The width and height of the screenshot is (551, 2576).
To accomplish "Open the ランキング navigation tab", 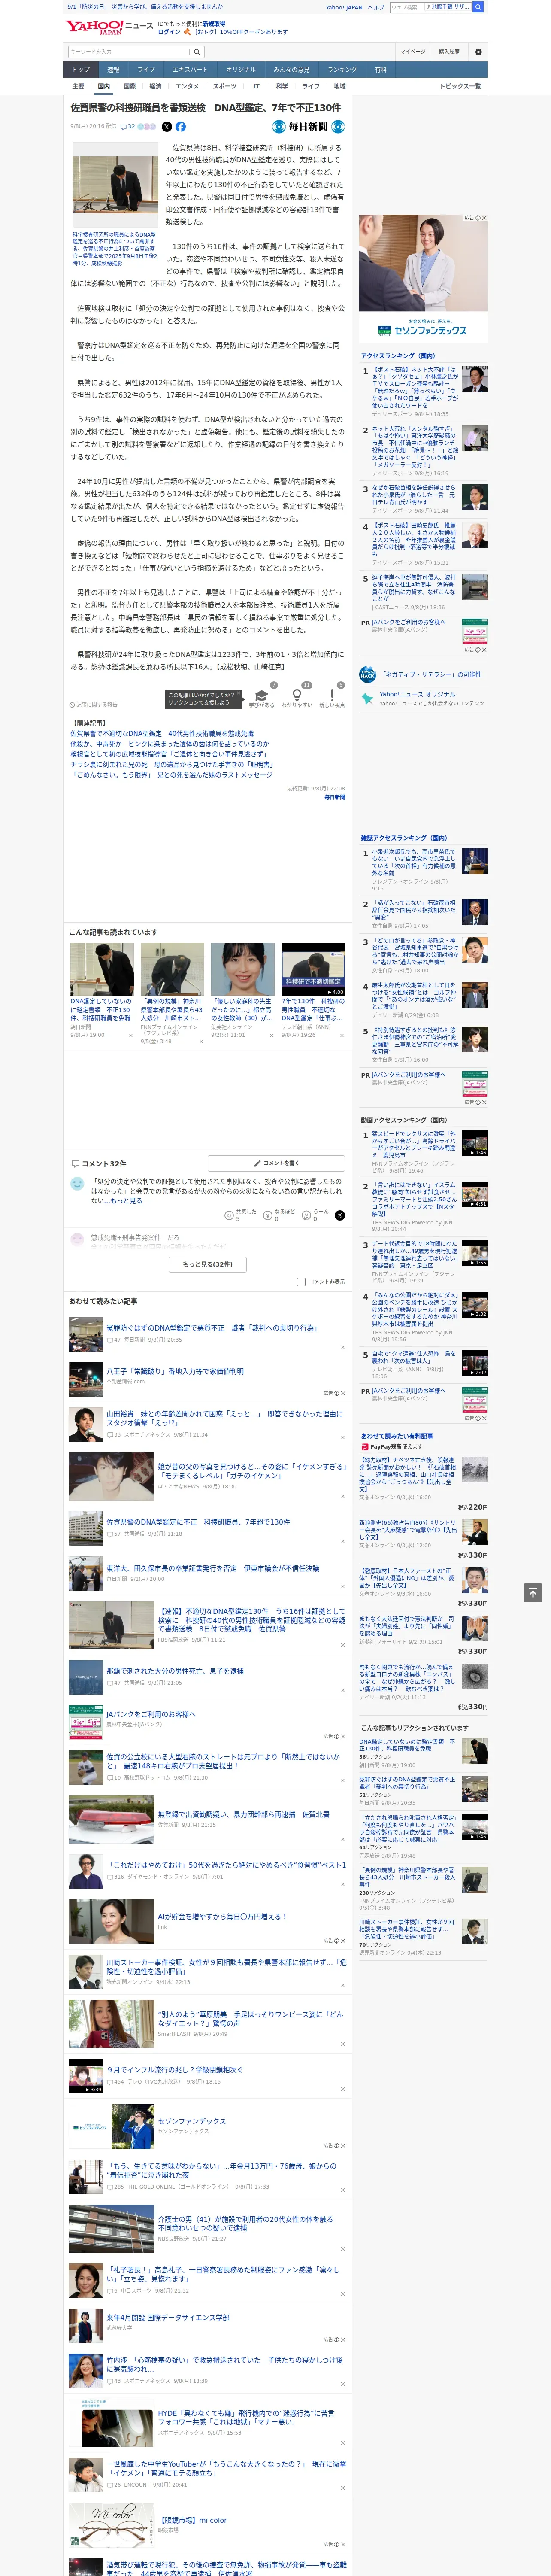I will (342, 70).
